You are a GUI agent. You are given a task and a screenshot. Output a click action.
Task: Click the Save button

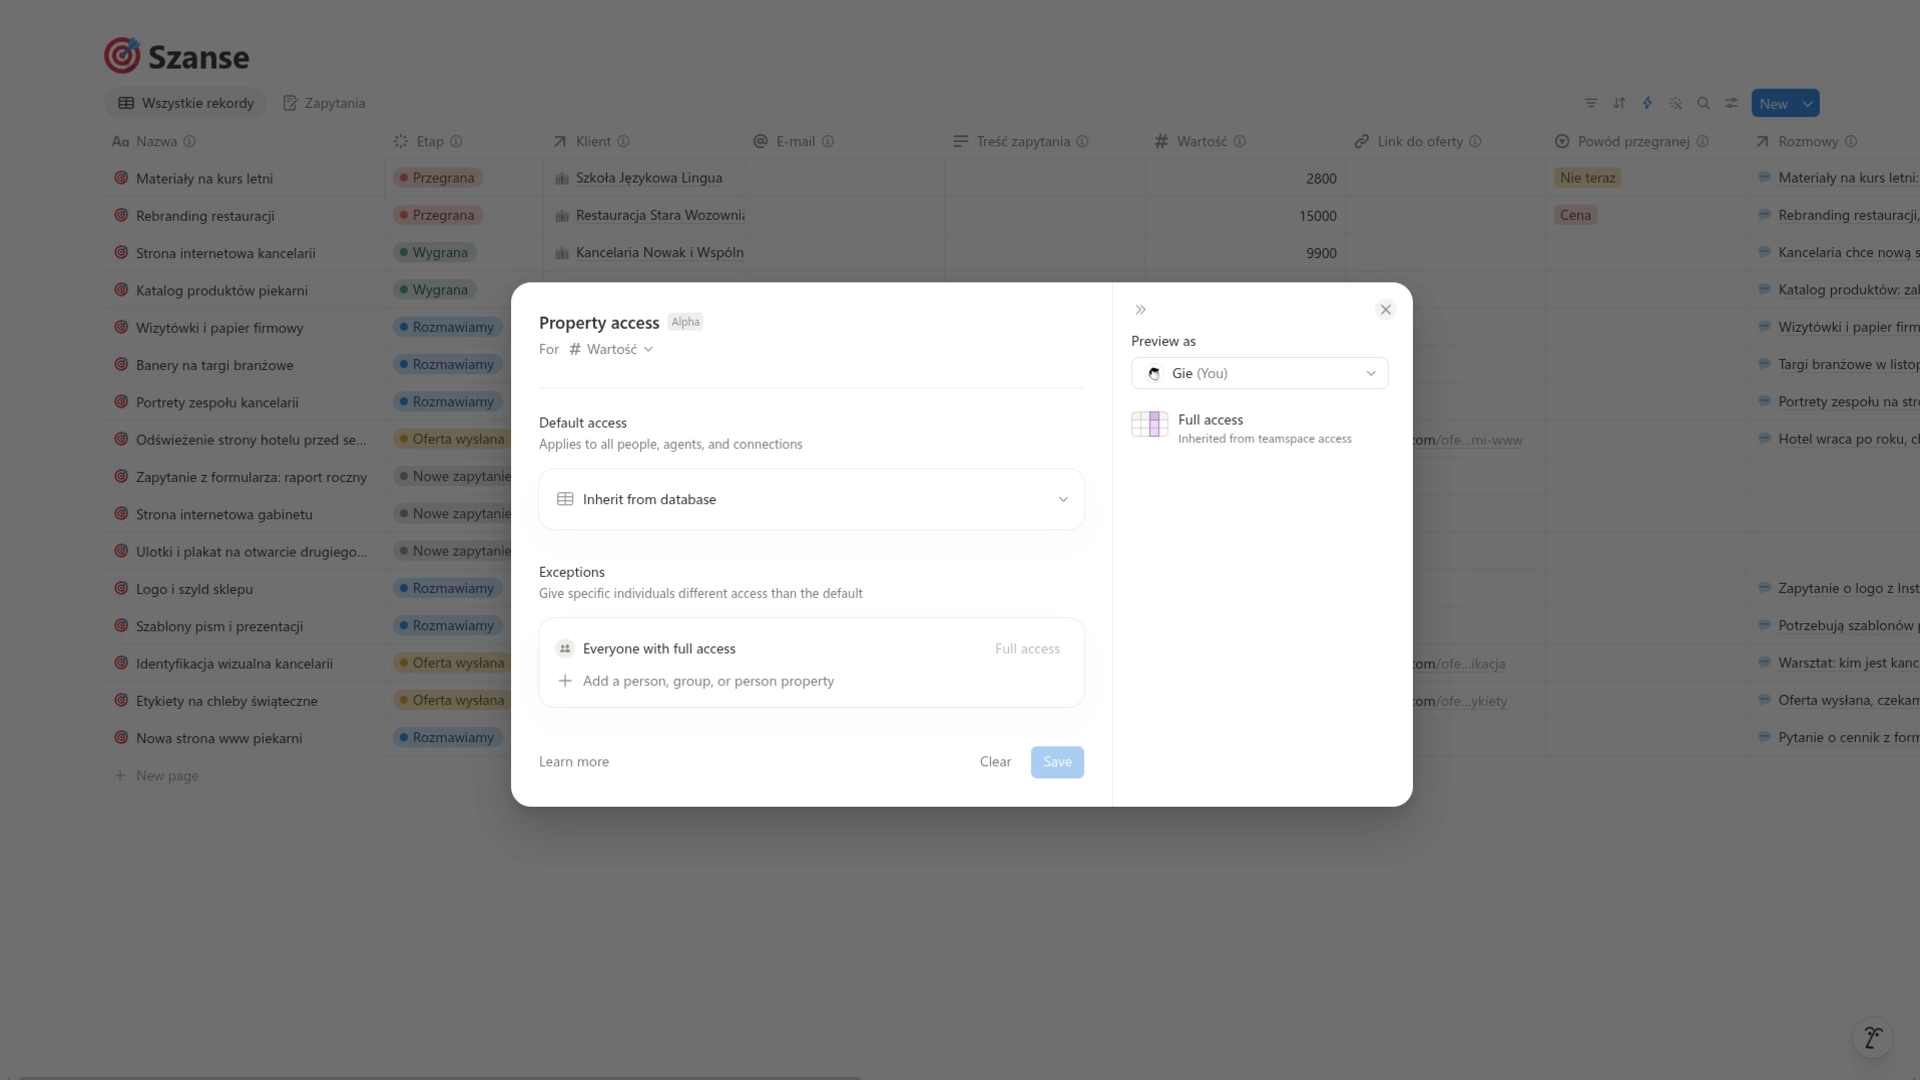tap(1057, 762)
